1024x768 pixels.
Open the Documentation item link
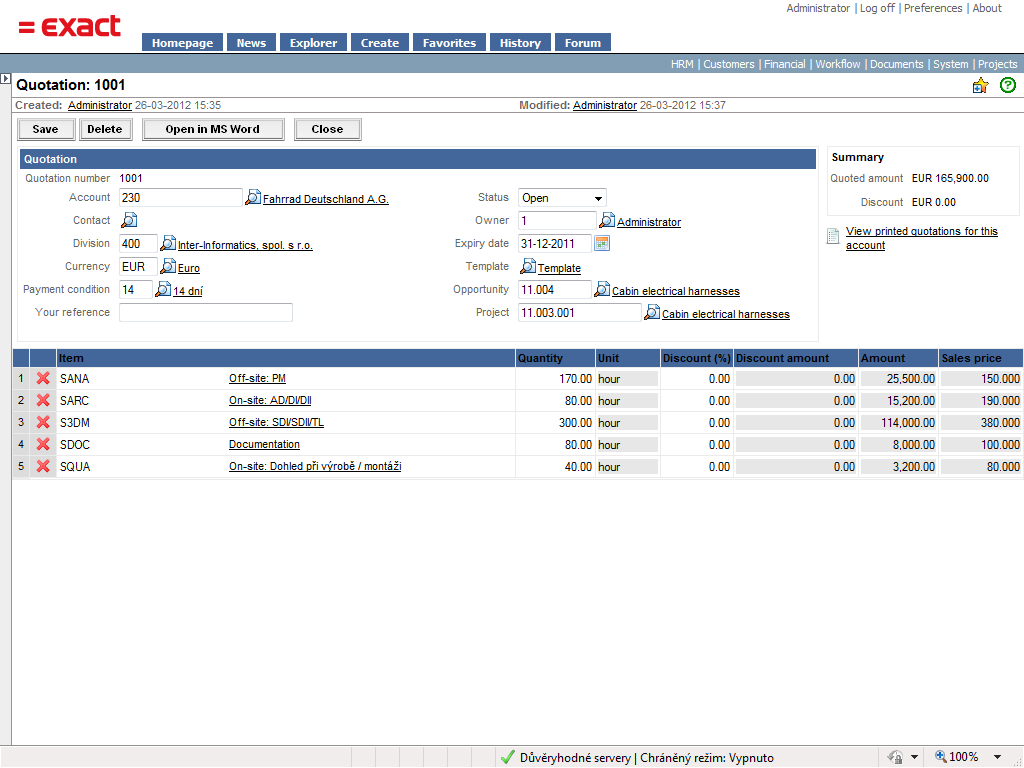pyautogui.click(x=264, y=444)
